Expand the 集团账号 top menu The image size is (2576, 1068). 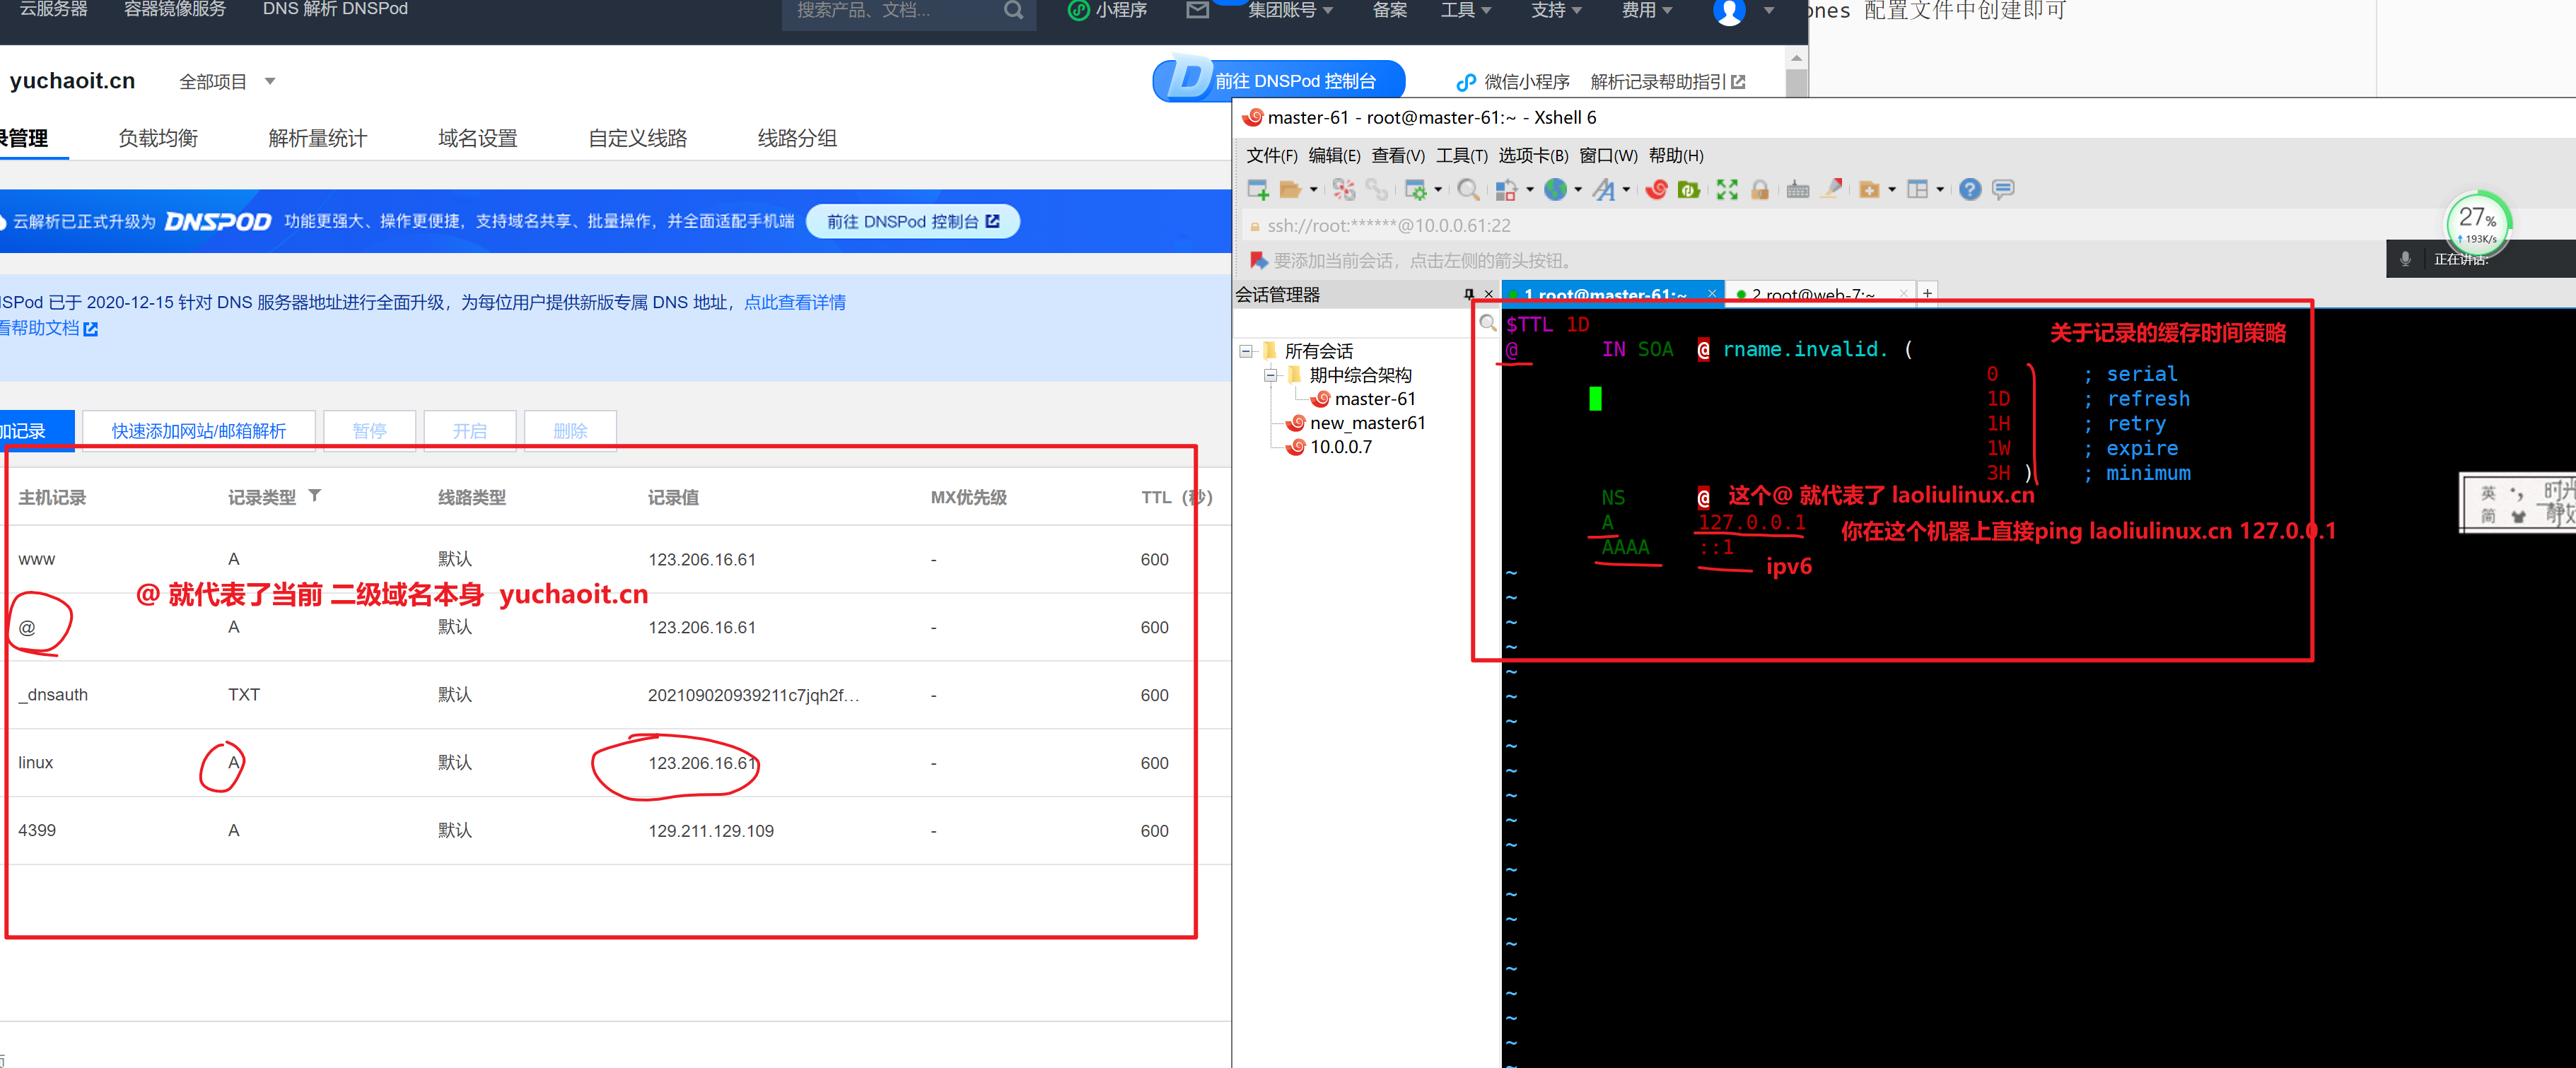click(1290, 11)
